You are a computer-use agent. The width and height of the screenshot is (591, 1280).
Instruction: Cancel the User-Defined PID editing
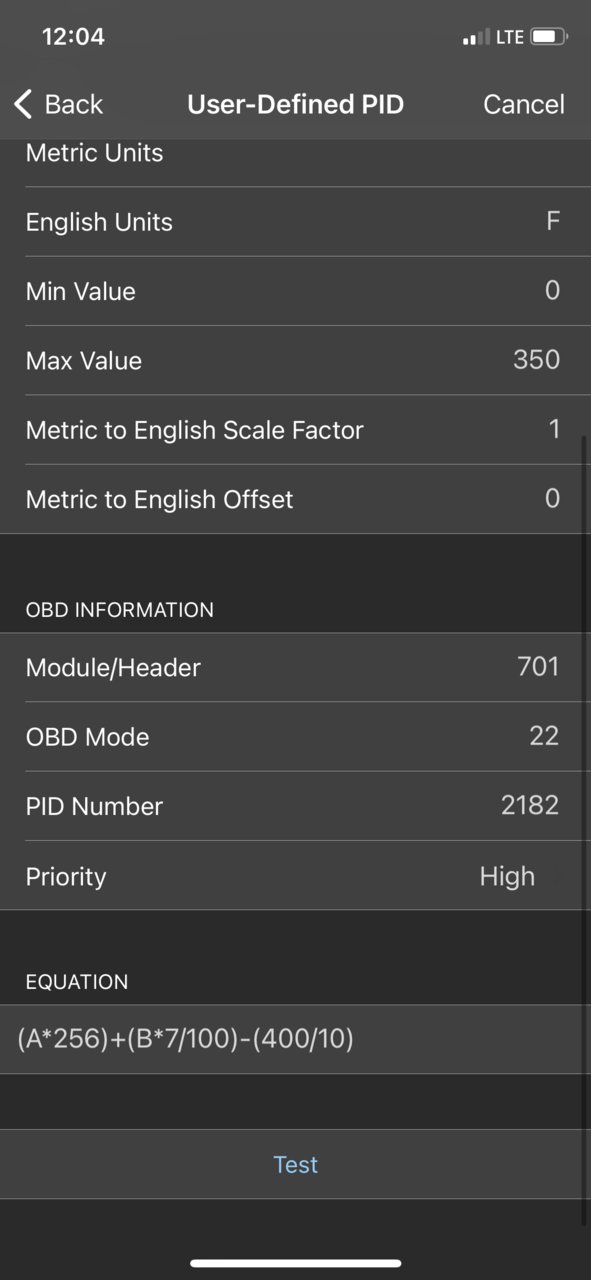pos(524,104)
